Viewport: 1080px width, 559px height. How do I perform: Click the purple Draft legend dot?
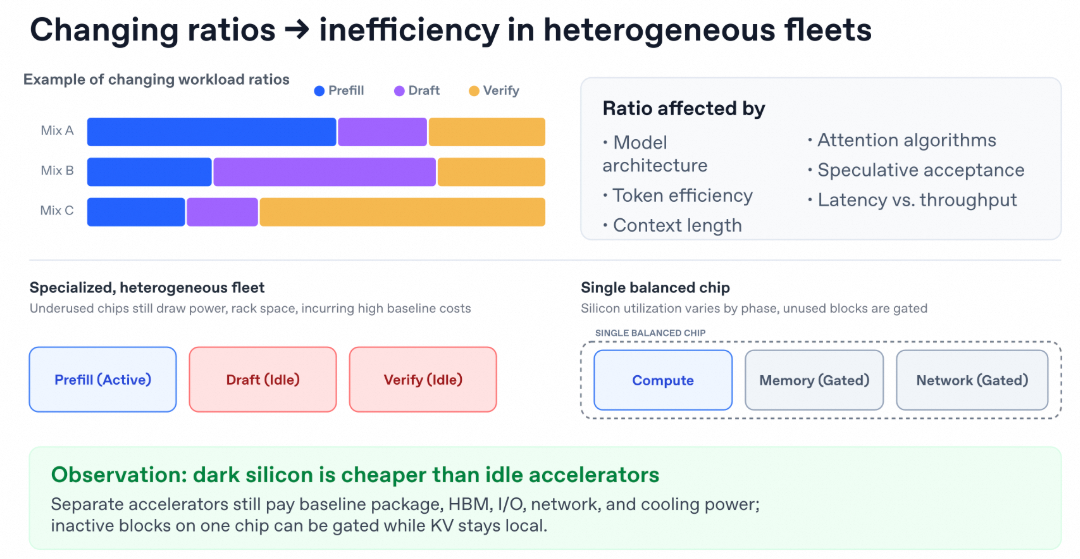[x=399, y=91]
